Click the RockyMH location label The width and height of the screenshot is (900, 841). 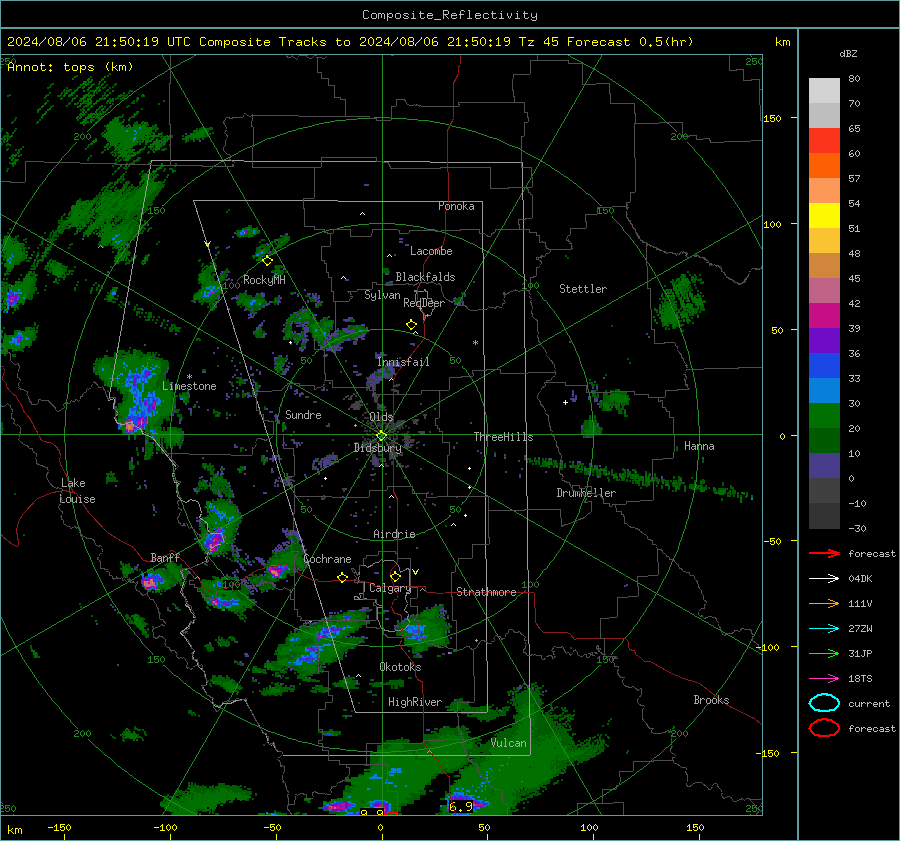[264, 280]
